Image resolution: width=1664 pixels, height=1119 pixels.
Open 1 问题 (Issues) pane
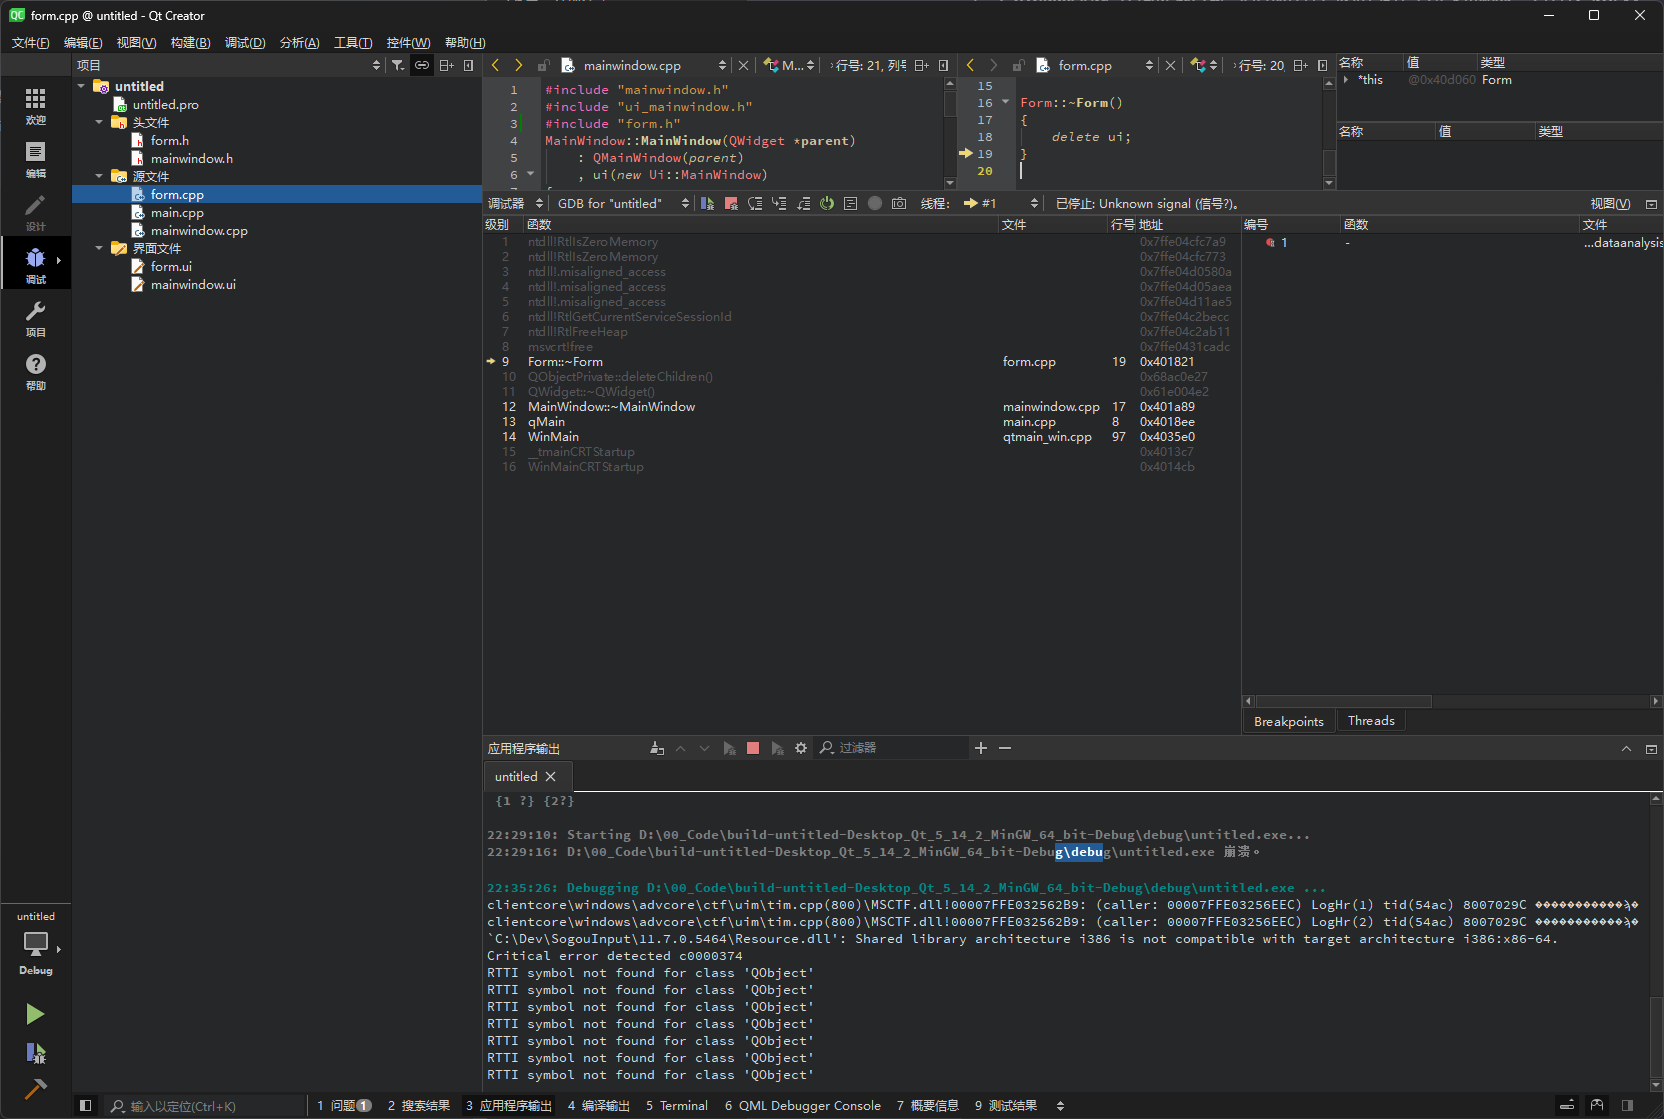tap(344, 1105)
